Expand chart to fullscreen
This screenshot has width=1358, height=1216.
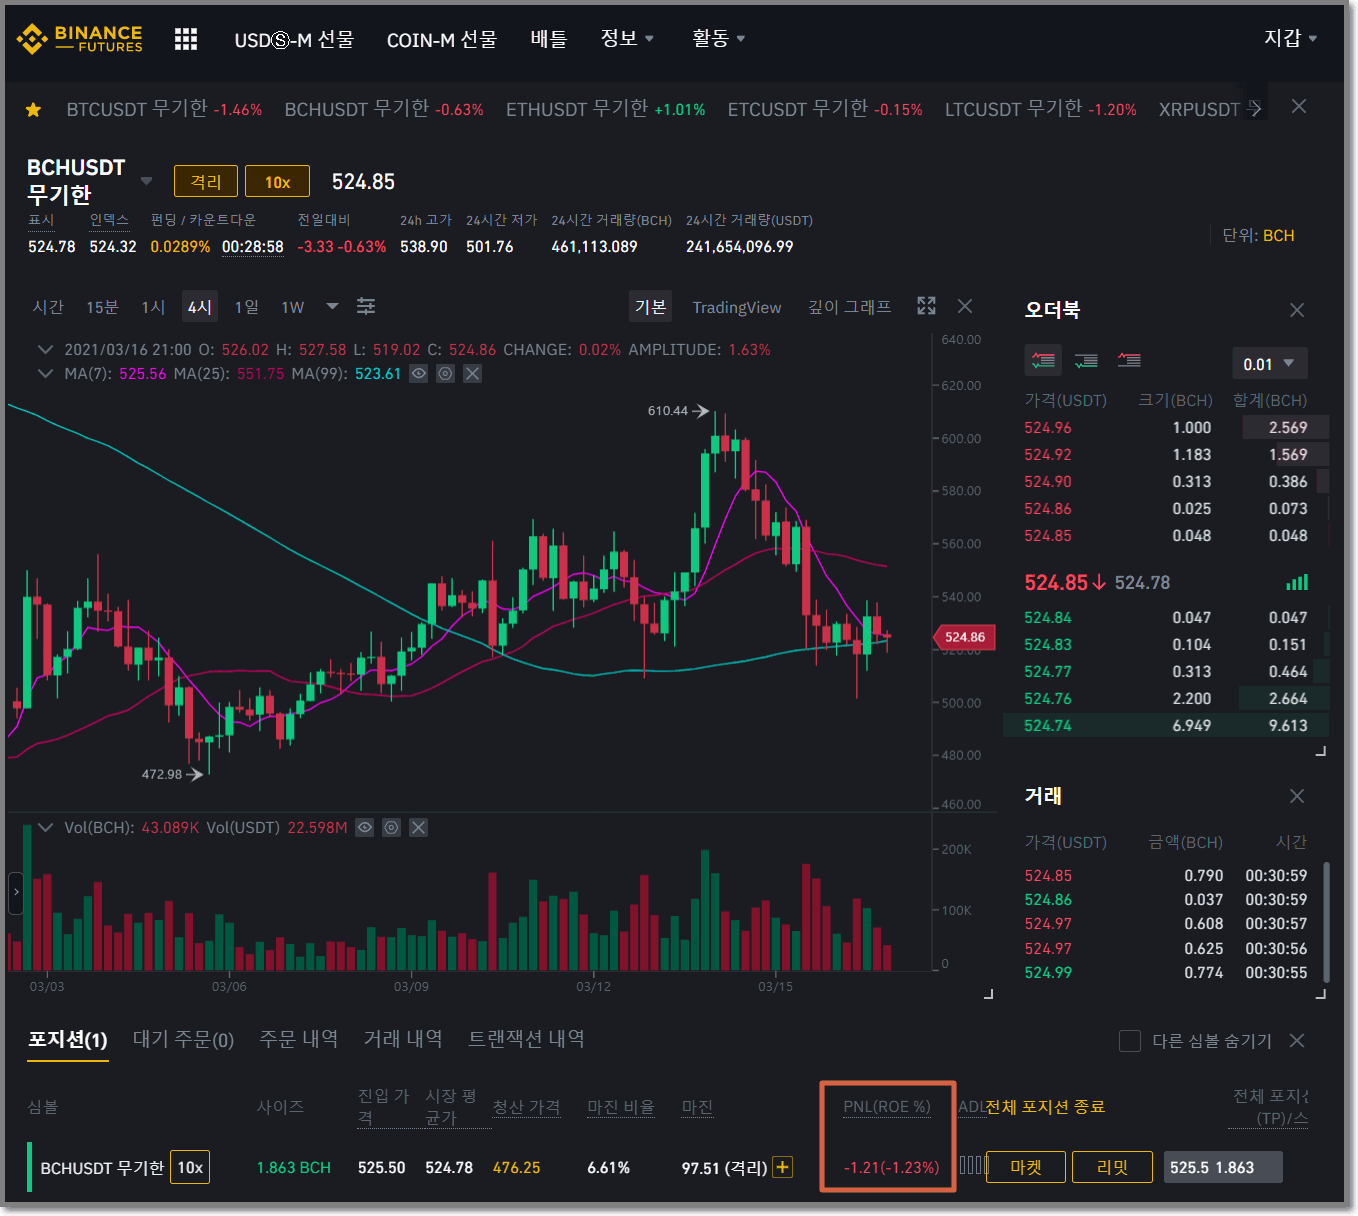(x=927, y=306)
